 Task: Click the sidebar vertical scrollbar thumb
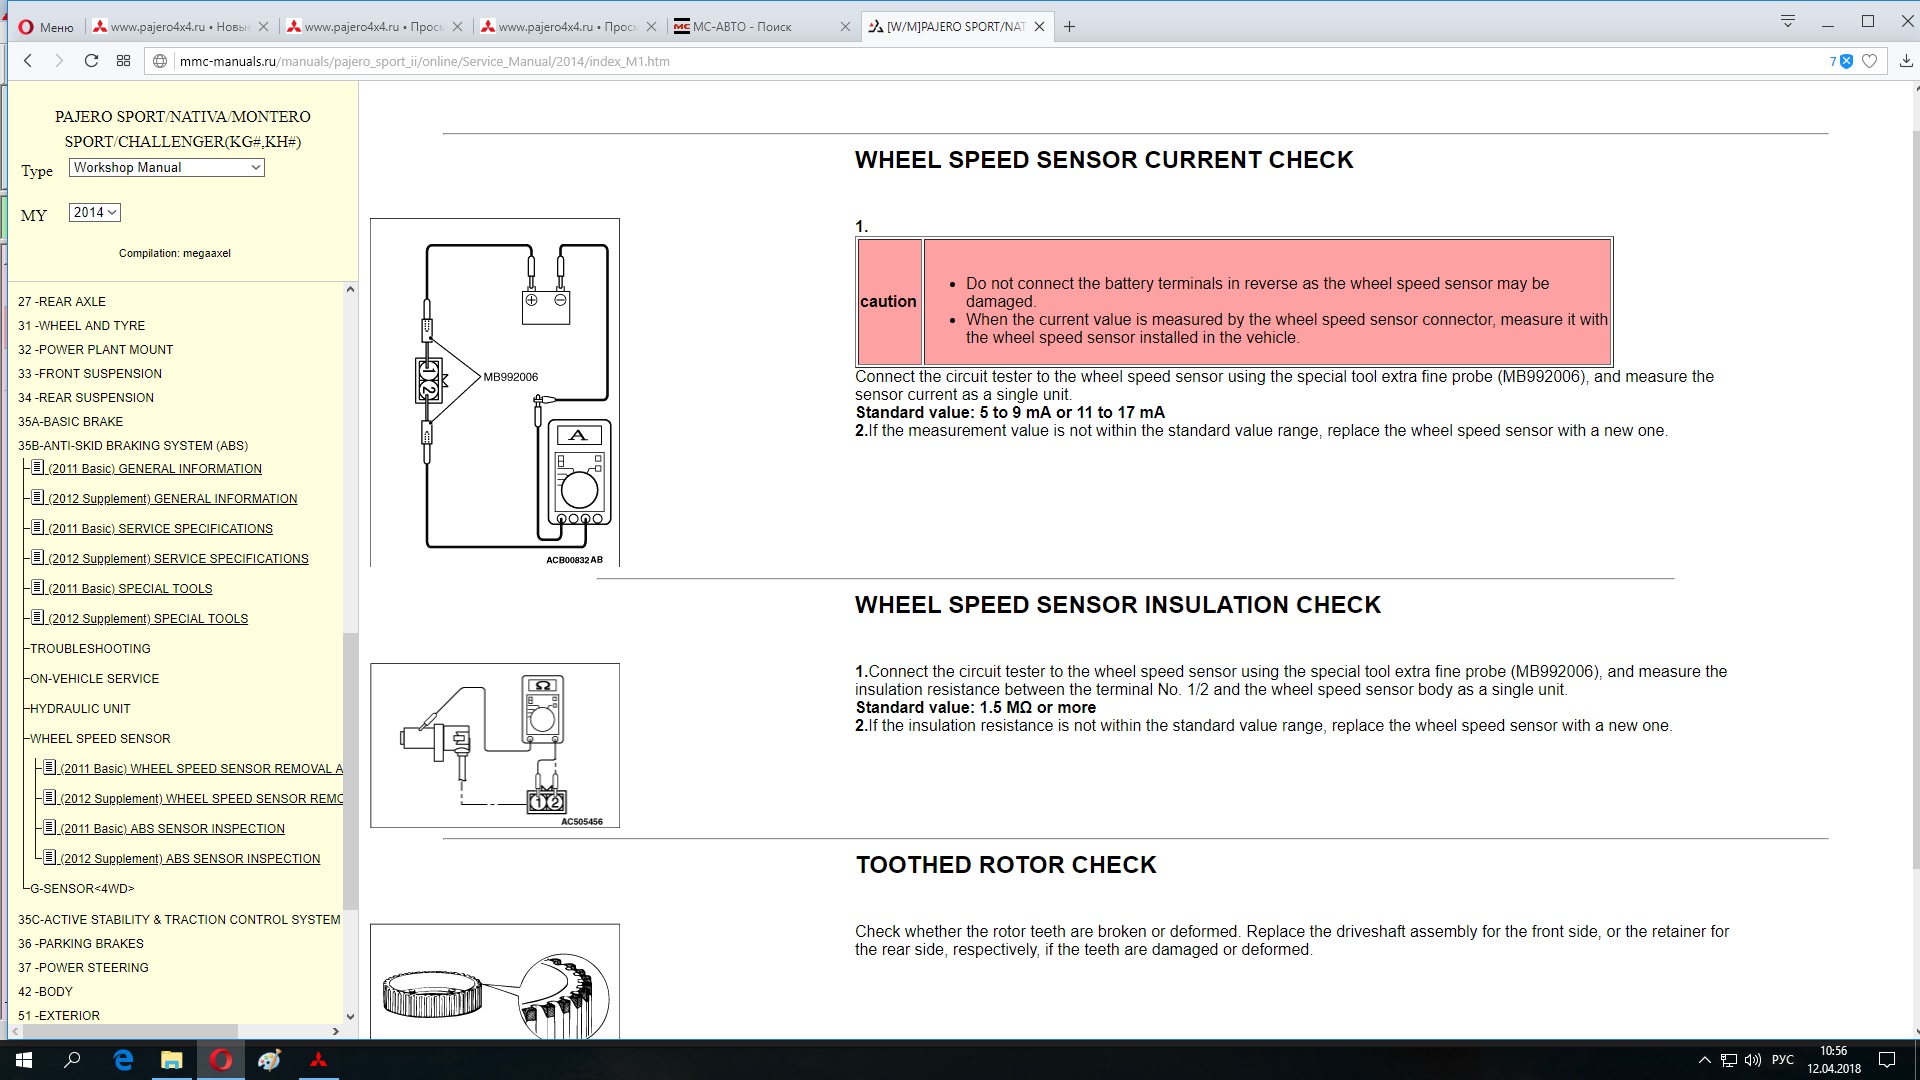(x=350, y=770)
